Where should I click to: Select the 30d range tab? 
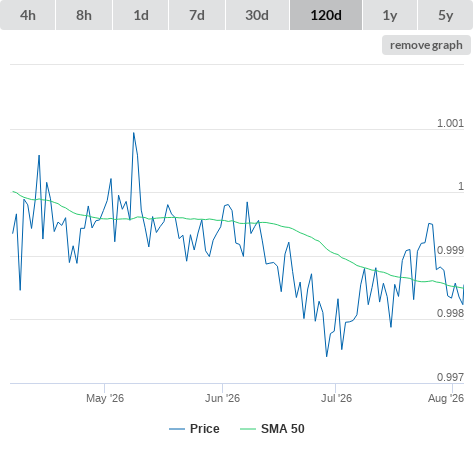pos(257,15)
